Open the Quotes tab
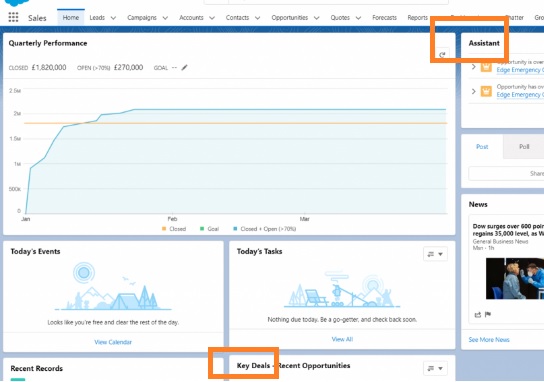The height and width of the screenshot is (382, 544). coord(340,17)
